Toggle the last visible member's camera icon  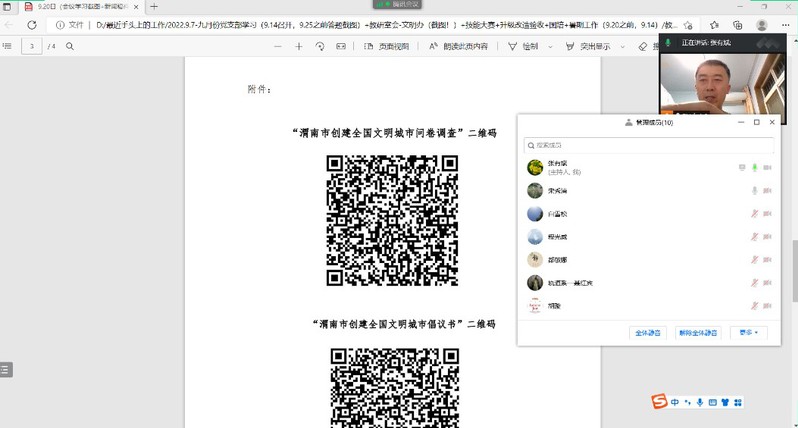click(767, 306)
